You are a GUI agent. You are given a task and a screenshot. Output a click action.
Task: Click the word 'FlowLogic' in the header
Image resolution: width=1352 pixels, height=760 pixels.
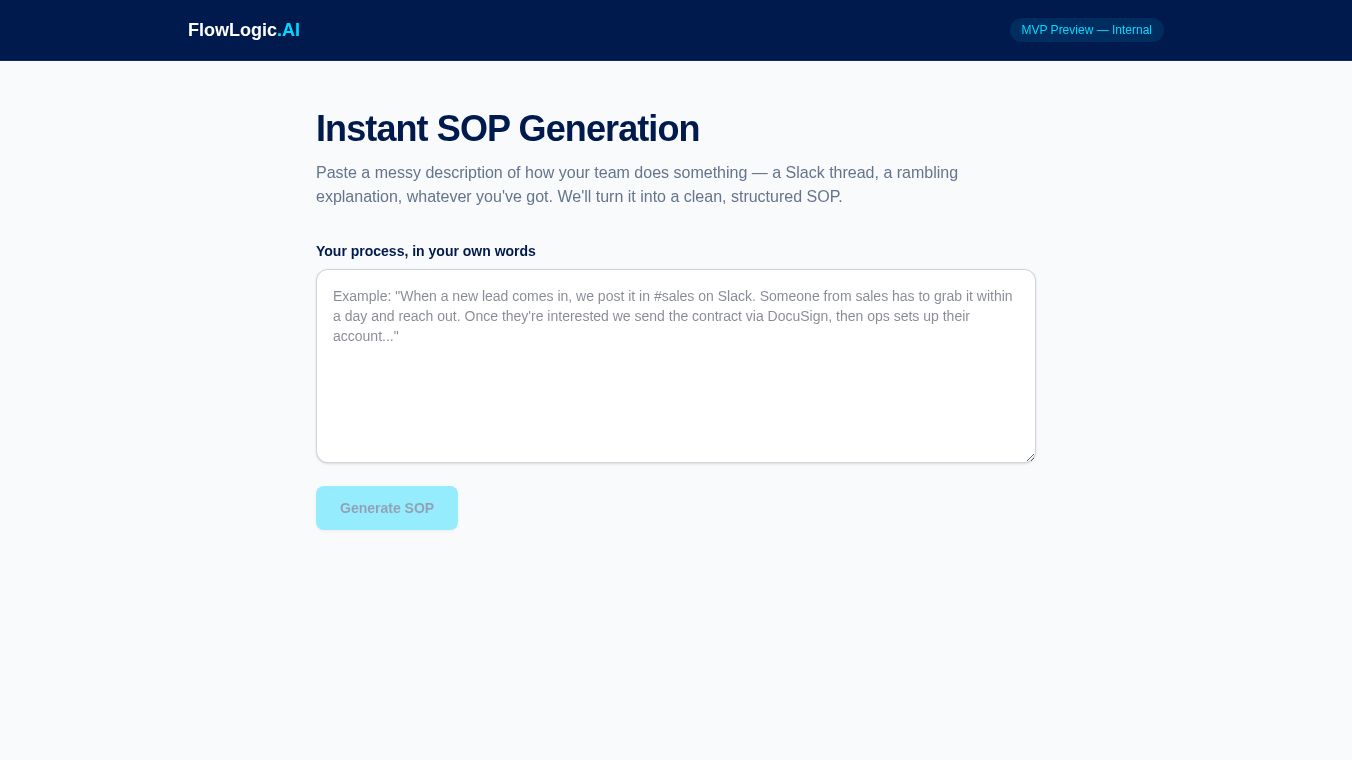tap(232, 30)
